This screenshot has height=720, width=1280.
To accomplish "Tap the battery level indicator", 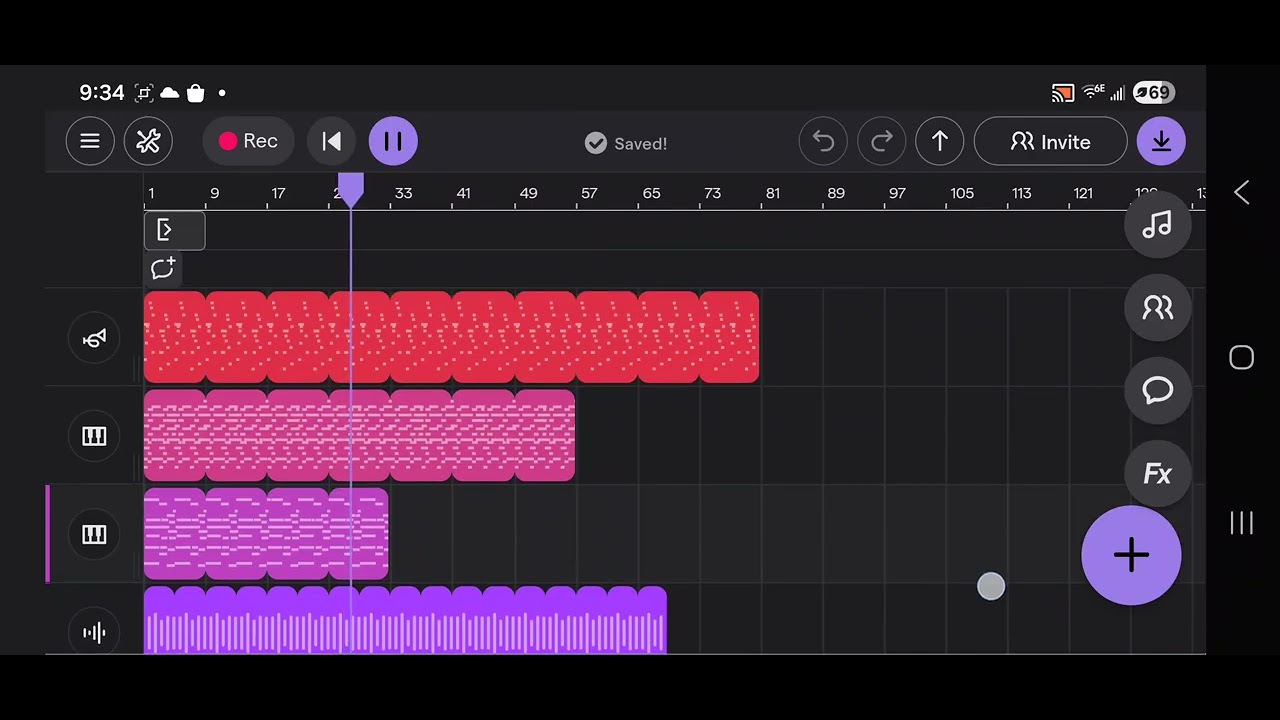I will tap(1154, 93).
